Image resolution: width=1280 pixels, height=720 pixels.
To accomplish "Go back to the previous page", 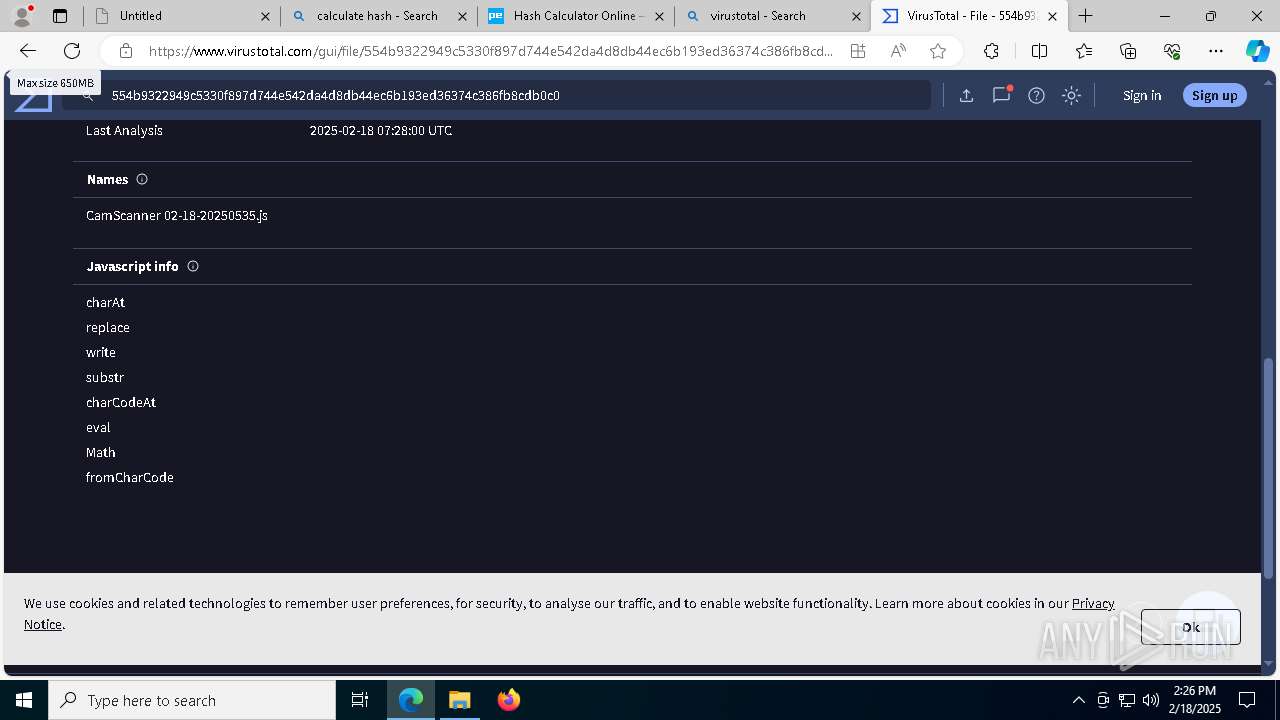I will pos(28,51).
